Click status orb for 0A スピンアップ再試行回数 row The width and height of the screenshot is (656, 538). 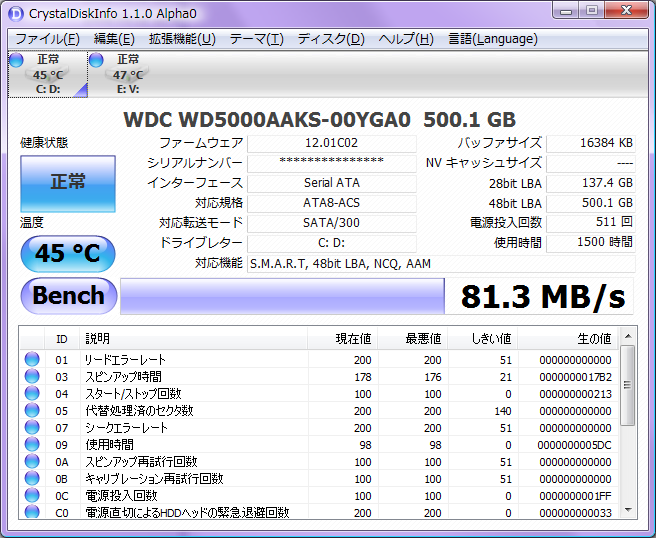point(32,461)
